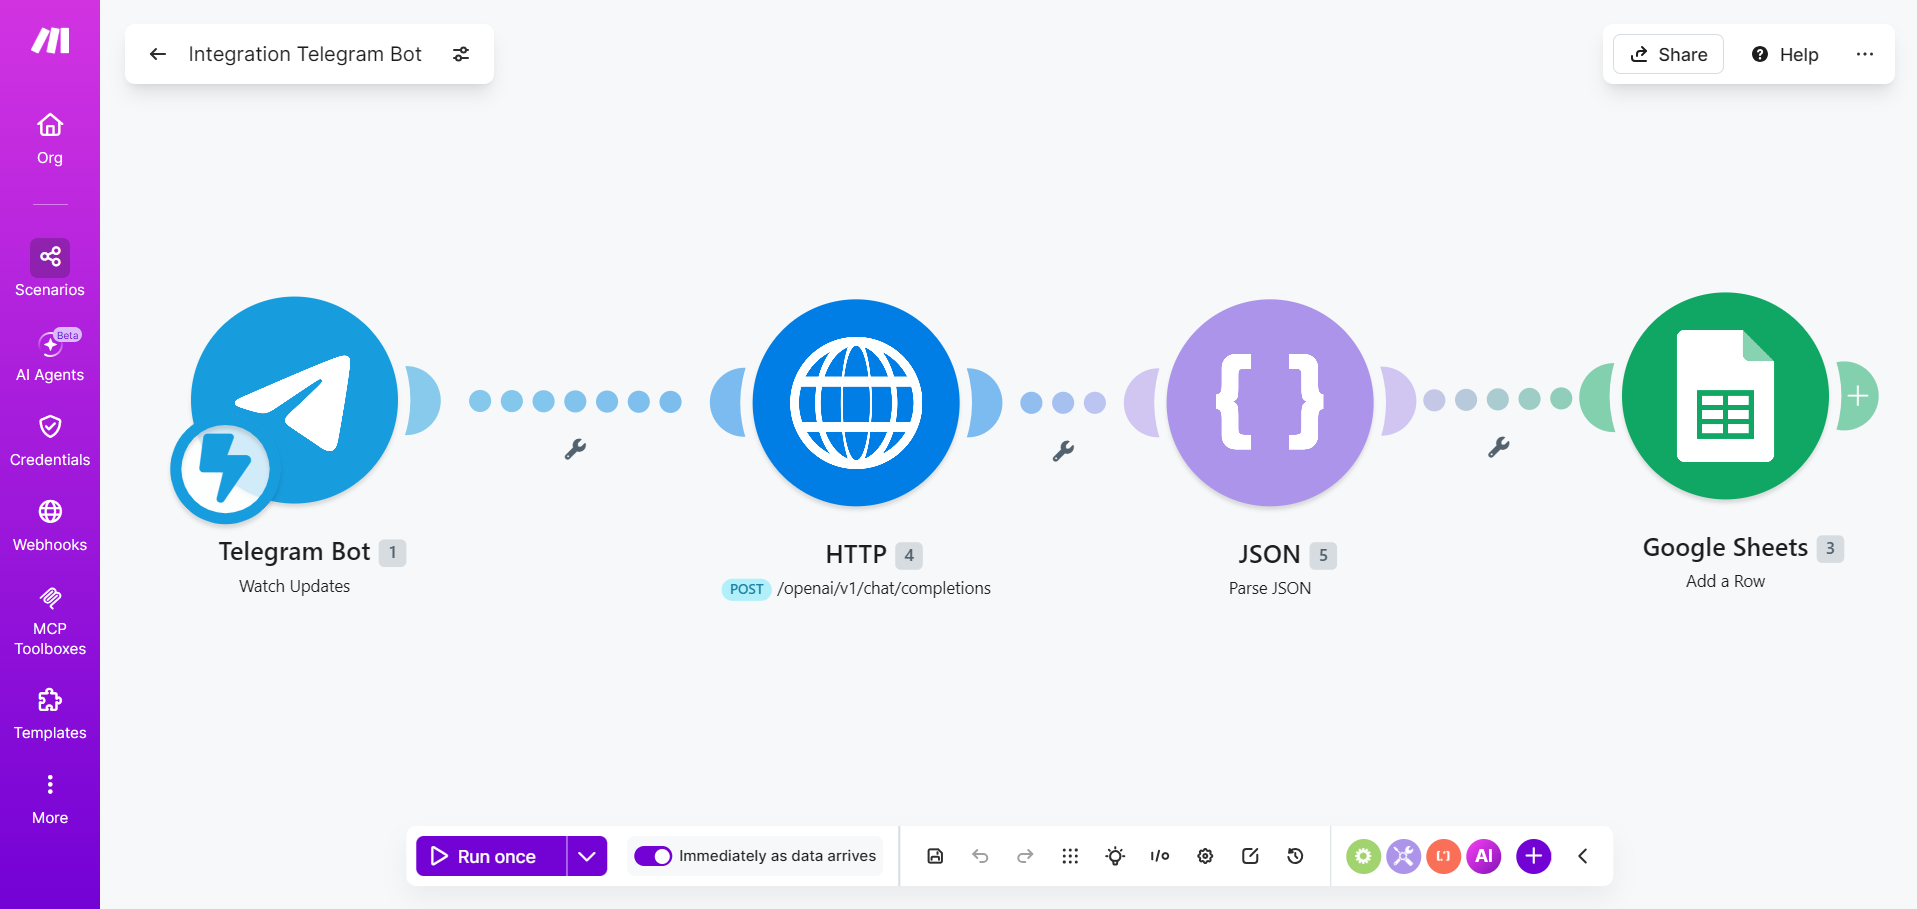Share this scenario
The height and width of the screenshot is (909, 1917).
pyautogui.click(x=1668, y=54)
